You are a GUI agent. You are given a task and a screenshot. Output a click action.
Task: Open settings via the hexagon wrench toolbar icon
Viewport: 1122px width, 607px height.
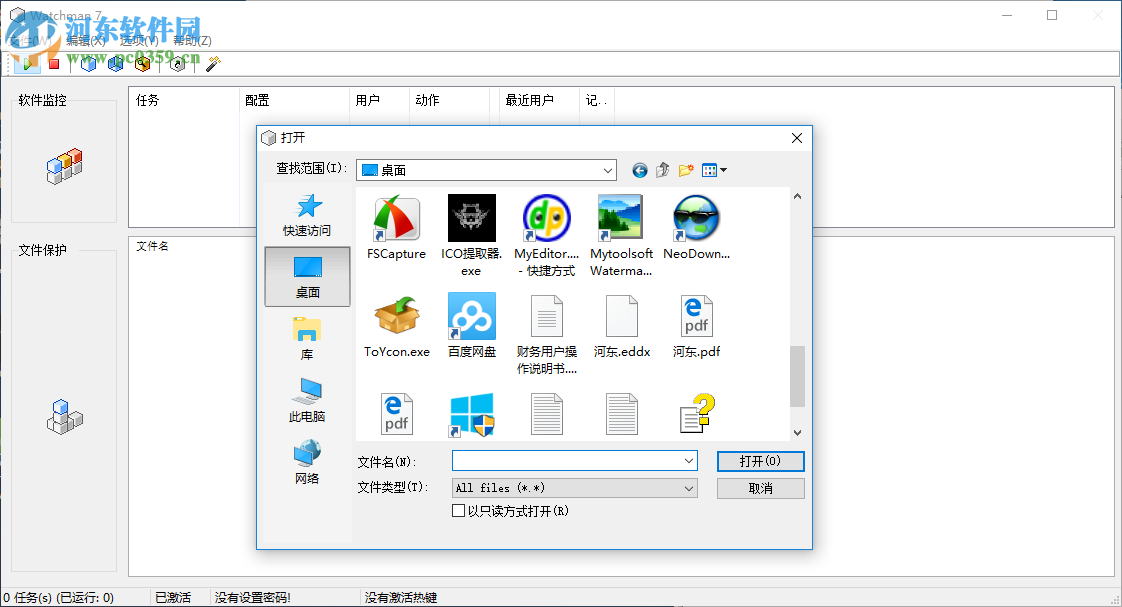point(176,63)
